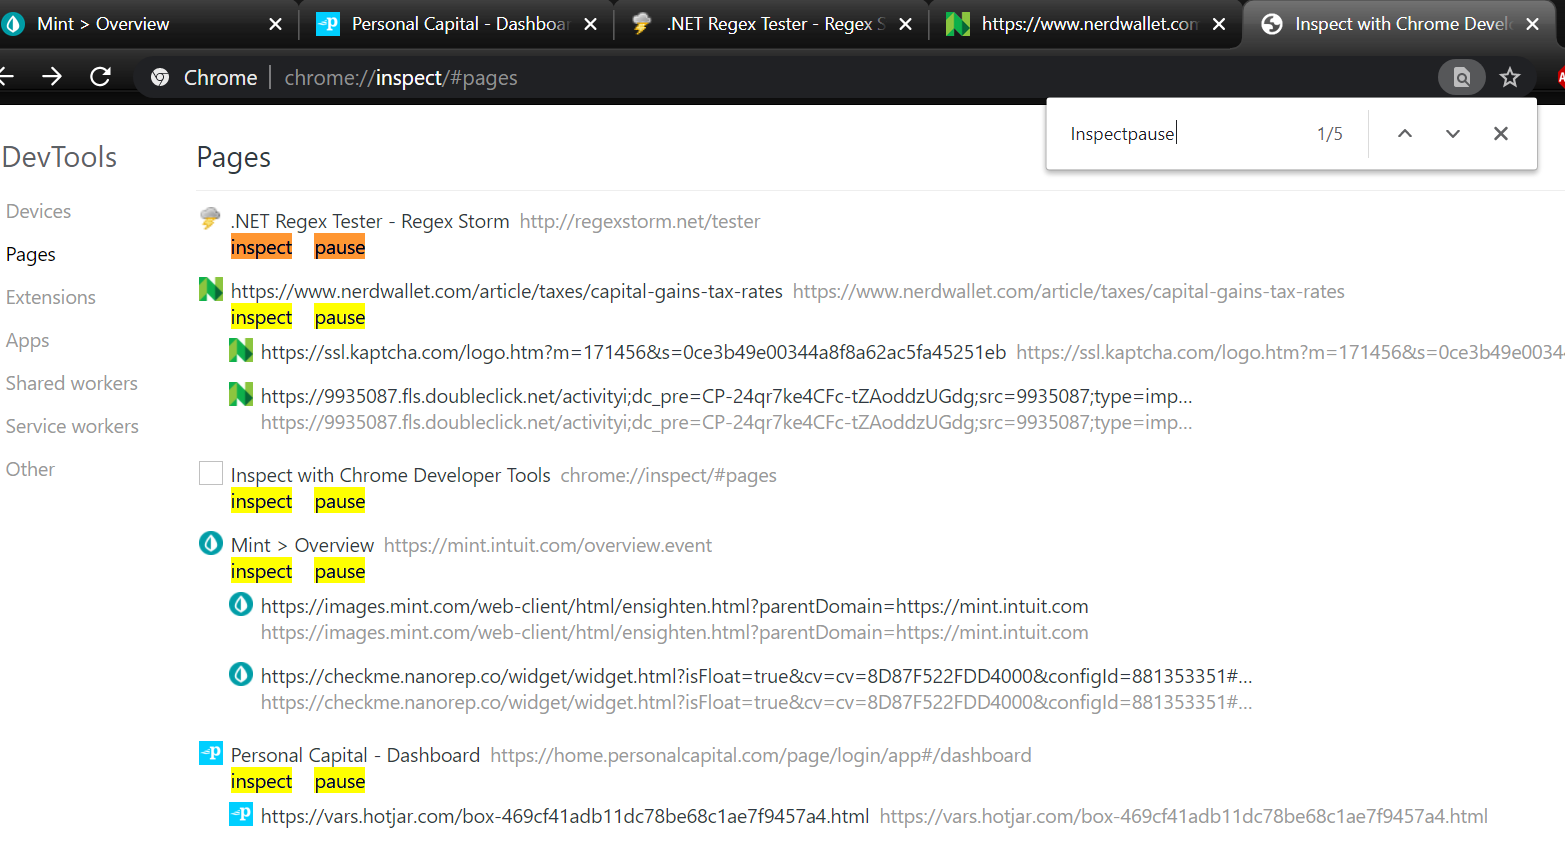Click favicon beside images.mint.com ensighten entry
Screen dimensions: 1565x848
pyautogui.click(x=241, y=604)
